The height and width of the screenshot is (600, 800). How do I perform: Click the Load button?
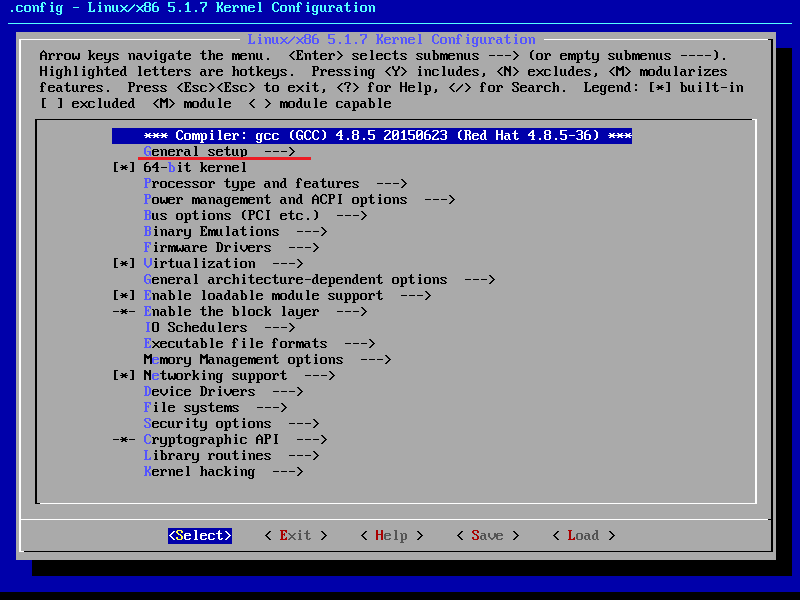coord(584,536)
